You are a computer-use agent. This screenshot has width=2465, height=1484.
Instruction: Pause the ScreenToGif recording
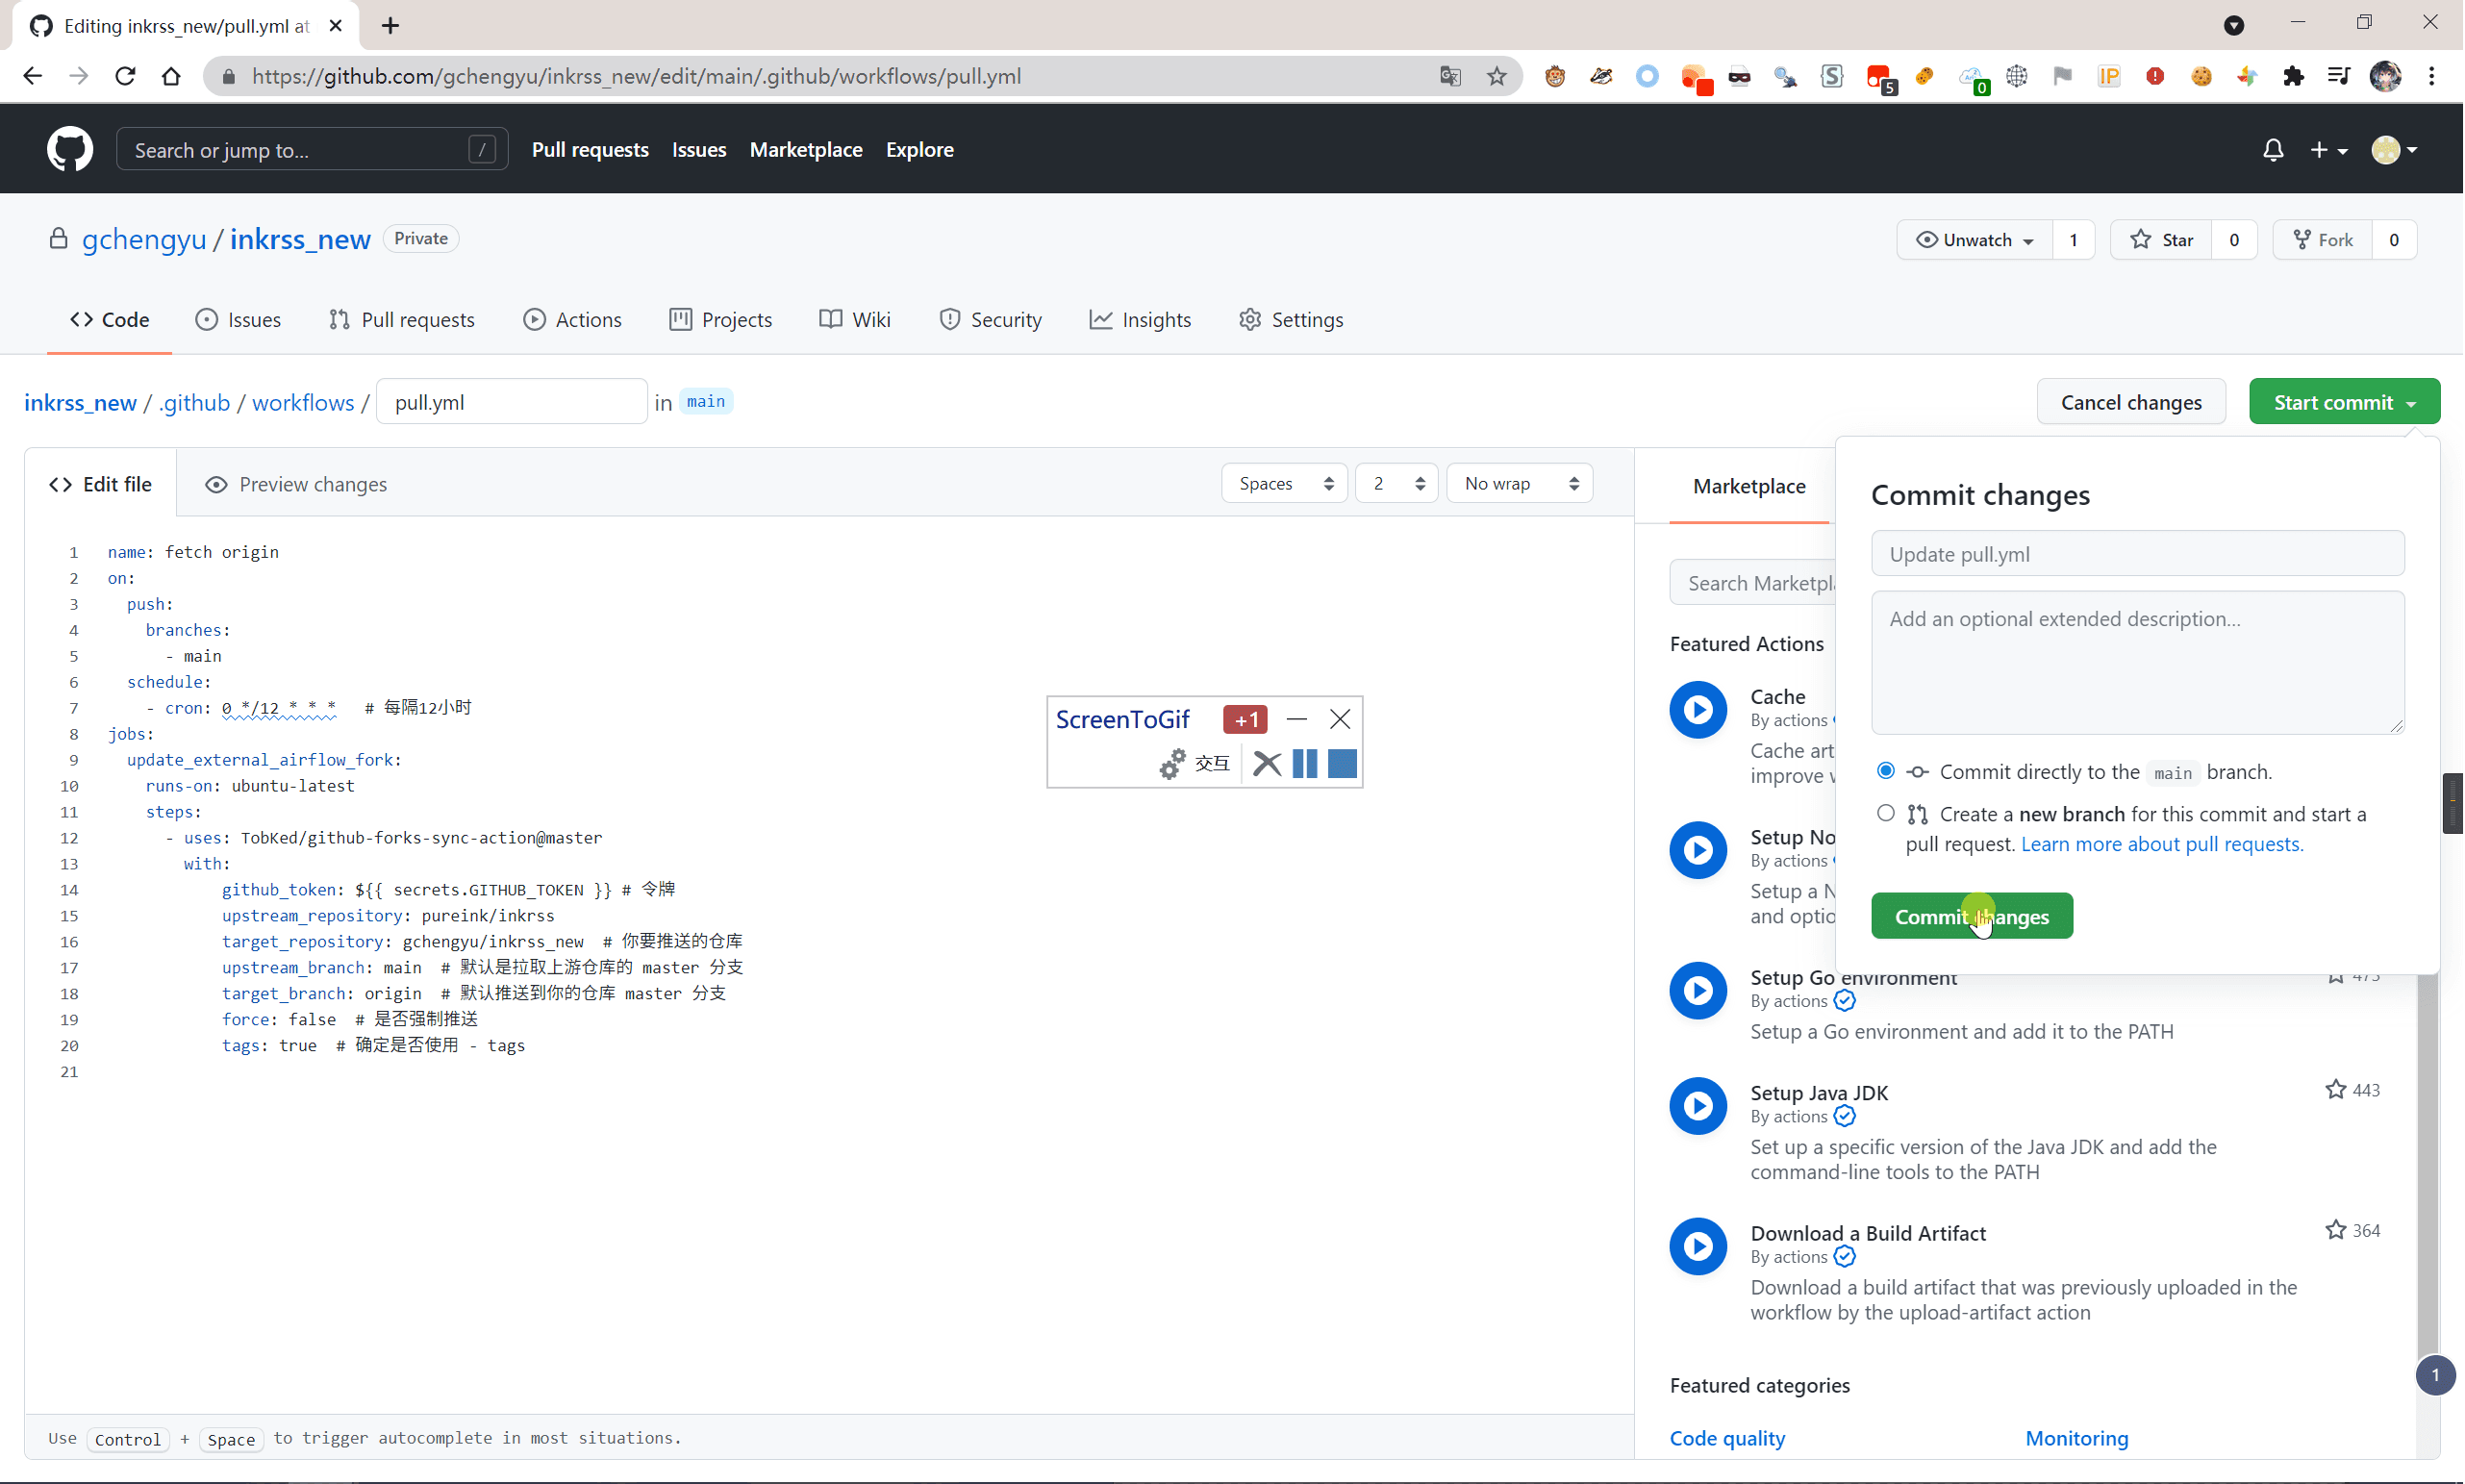(x=1305, y=764)
